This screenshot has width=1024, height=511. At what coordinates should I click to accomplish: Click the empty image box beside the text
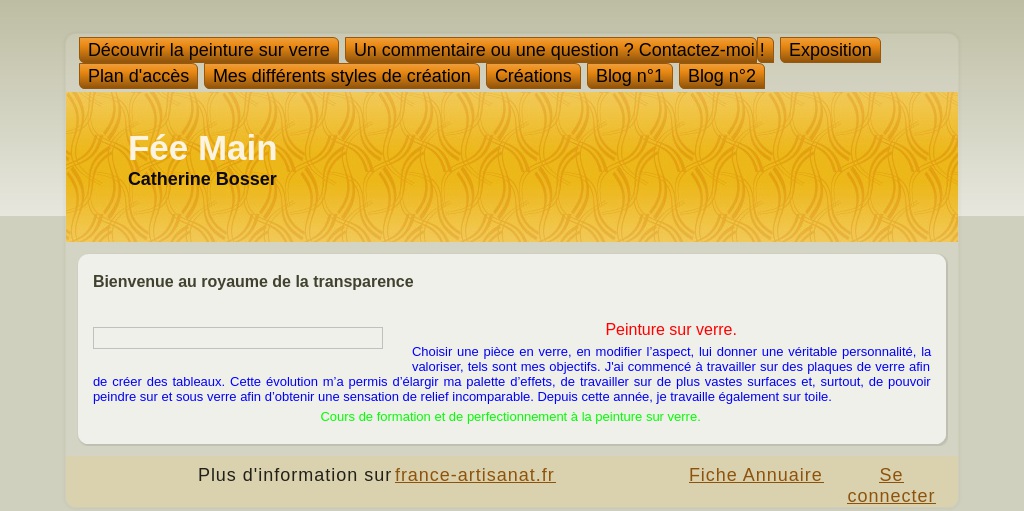238,338
